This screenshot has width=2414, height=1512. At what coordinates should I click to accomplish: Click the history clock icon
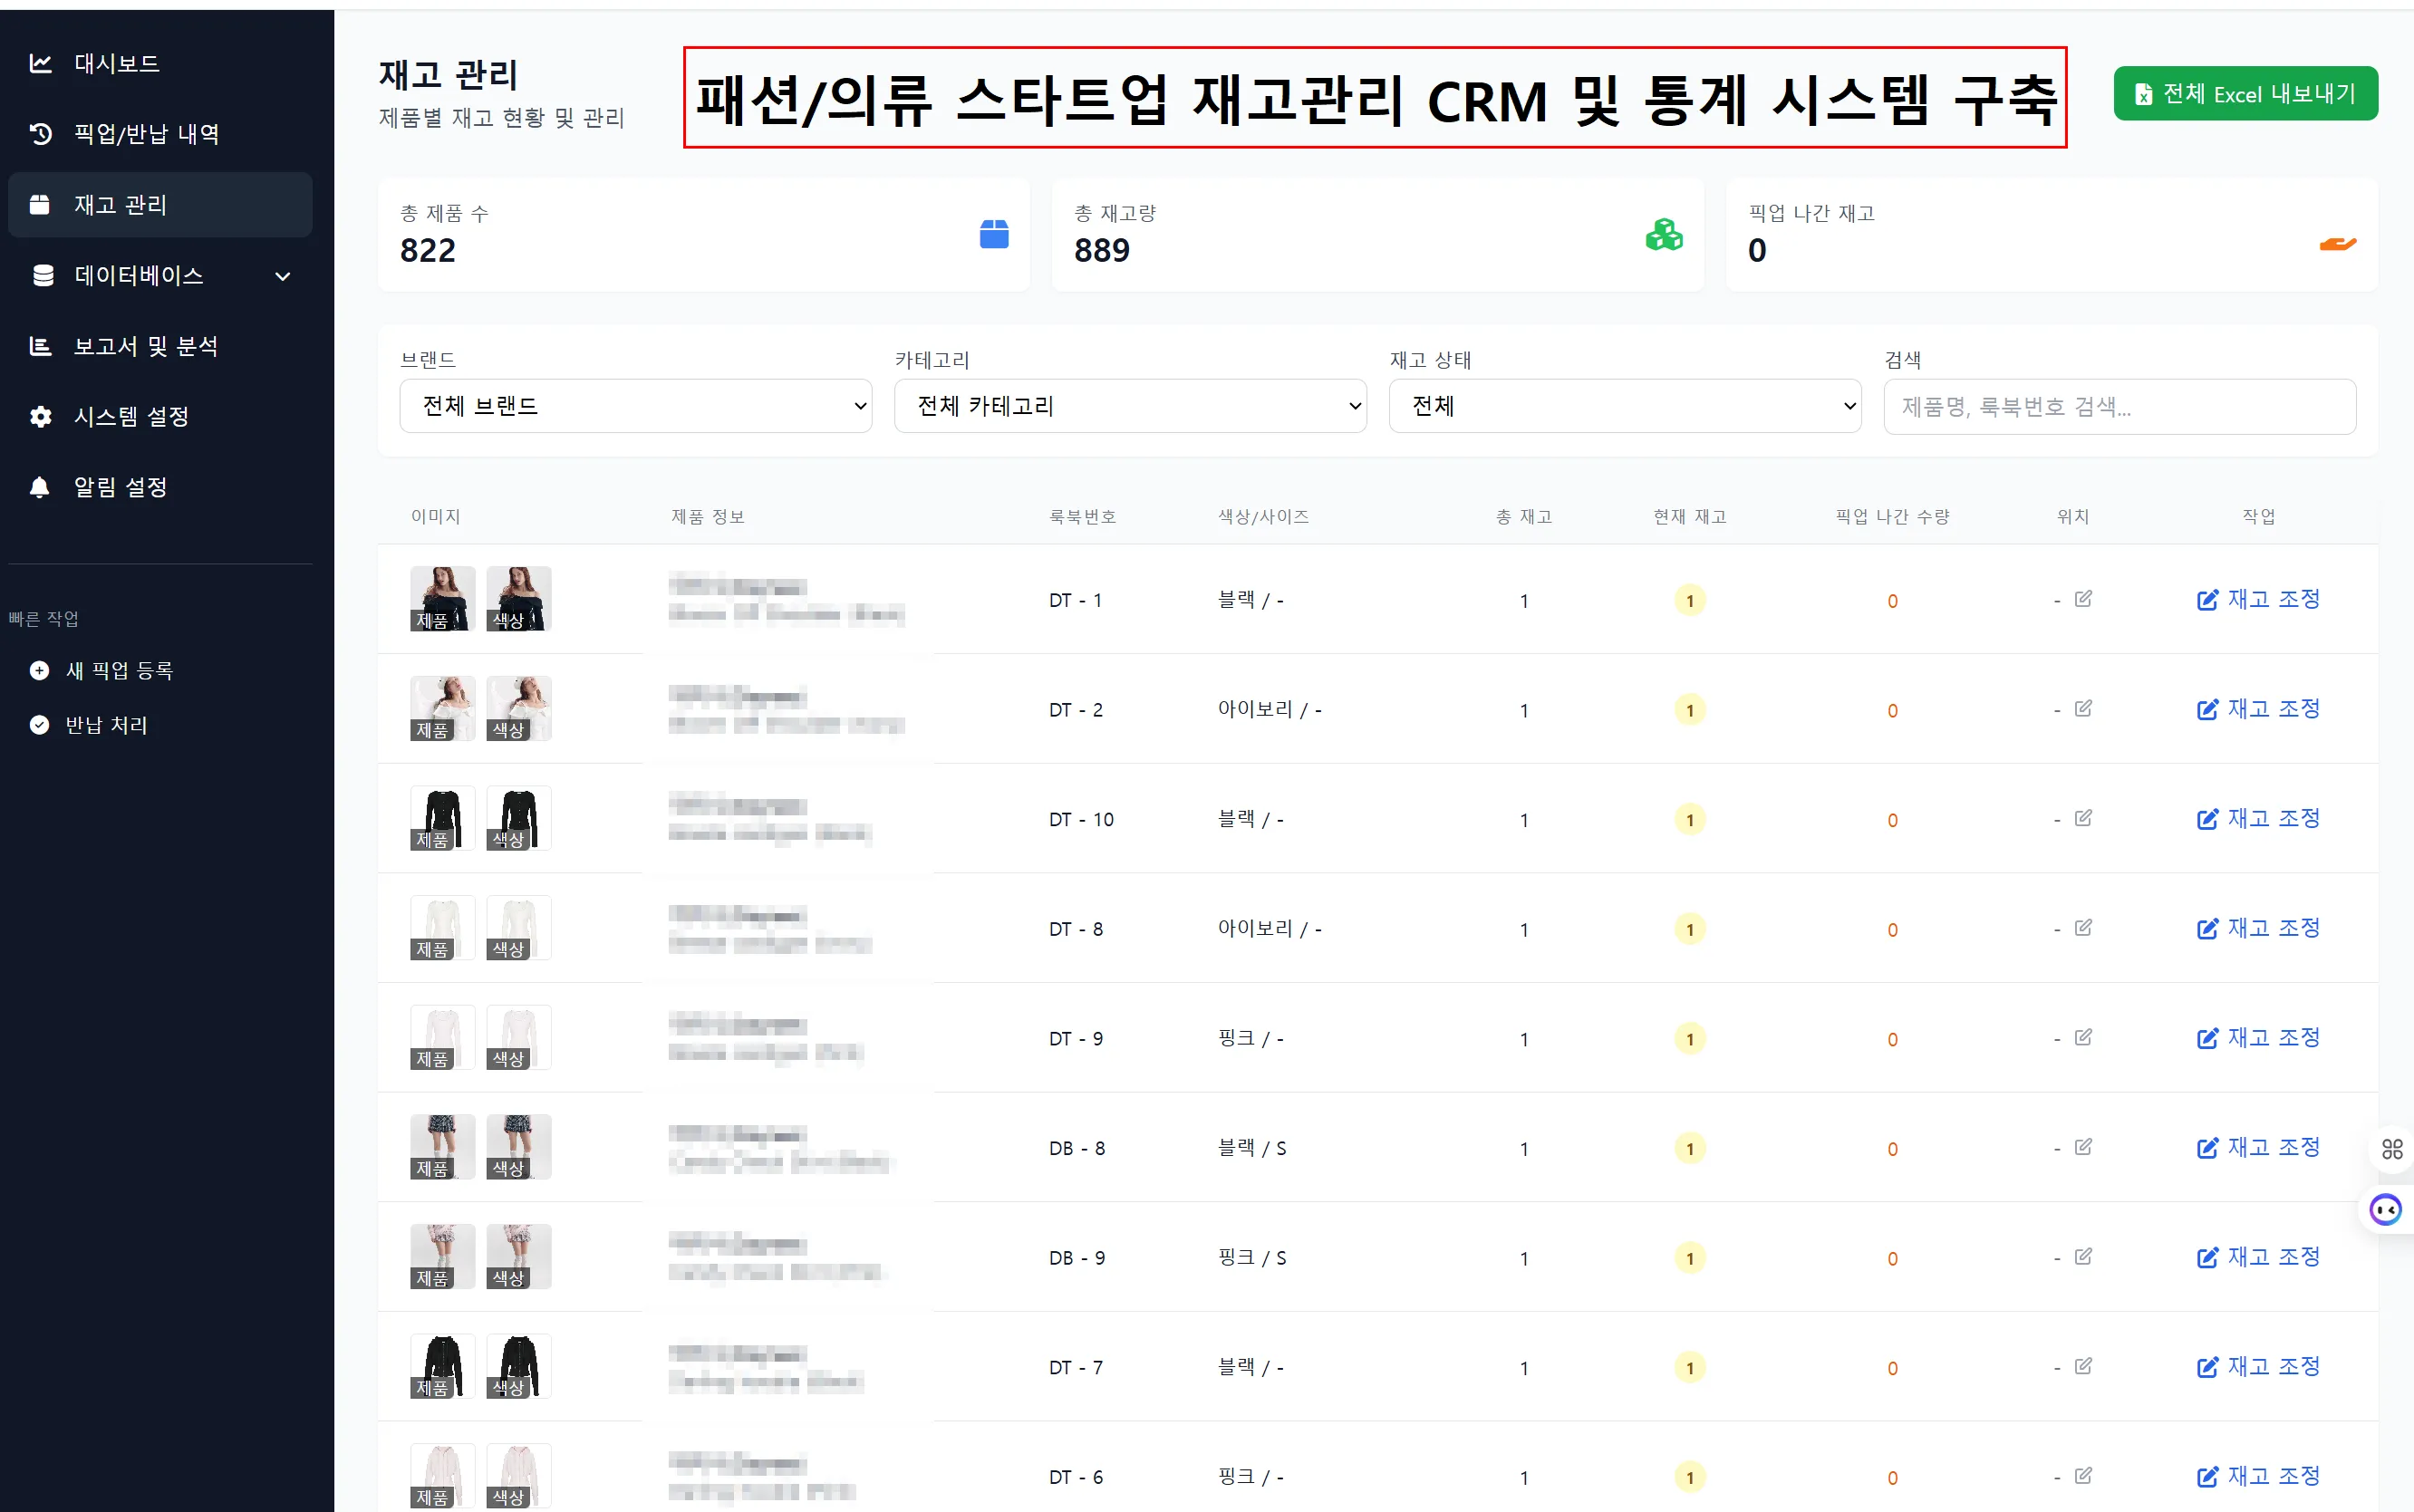pyautogui.click(x=40, y=134)
